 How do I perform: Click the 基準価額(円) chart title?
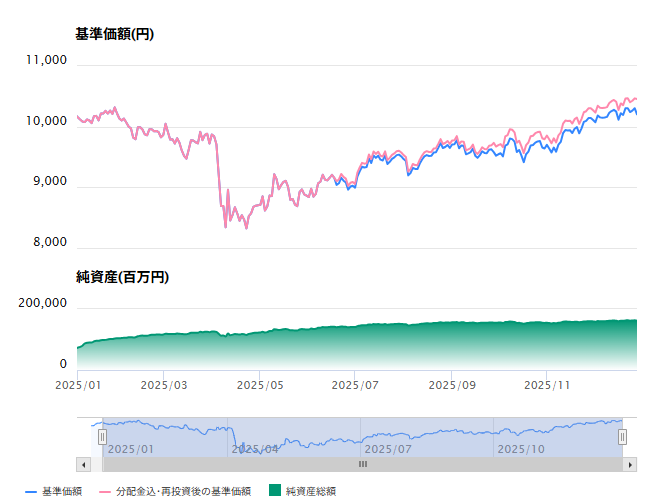(114, 34)
